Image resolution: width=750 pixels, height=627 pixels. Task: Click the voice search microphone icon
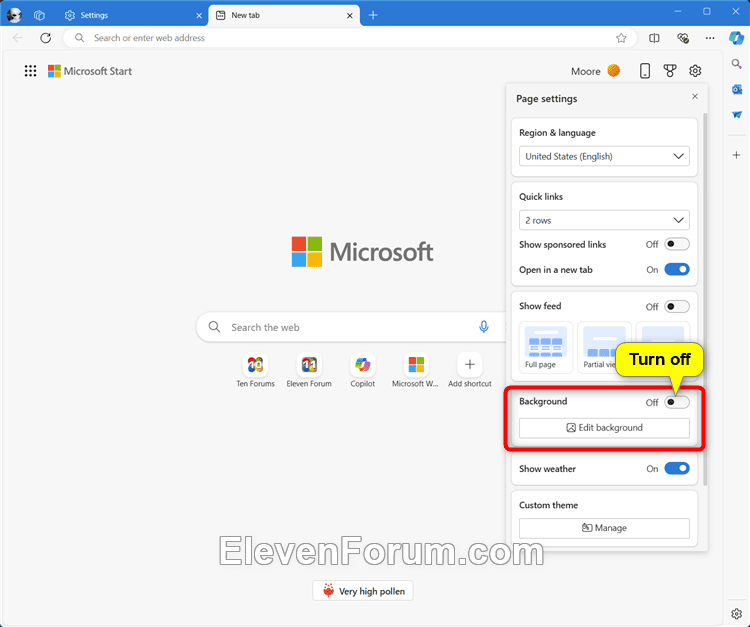tap(484, 327)
